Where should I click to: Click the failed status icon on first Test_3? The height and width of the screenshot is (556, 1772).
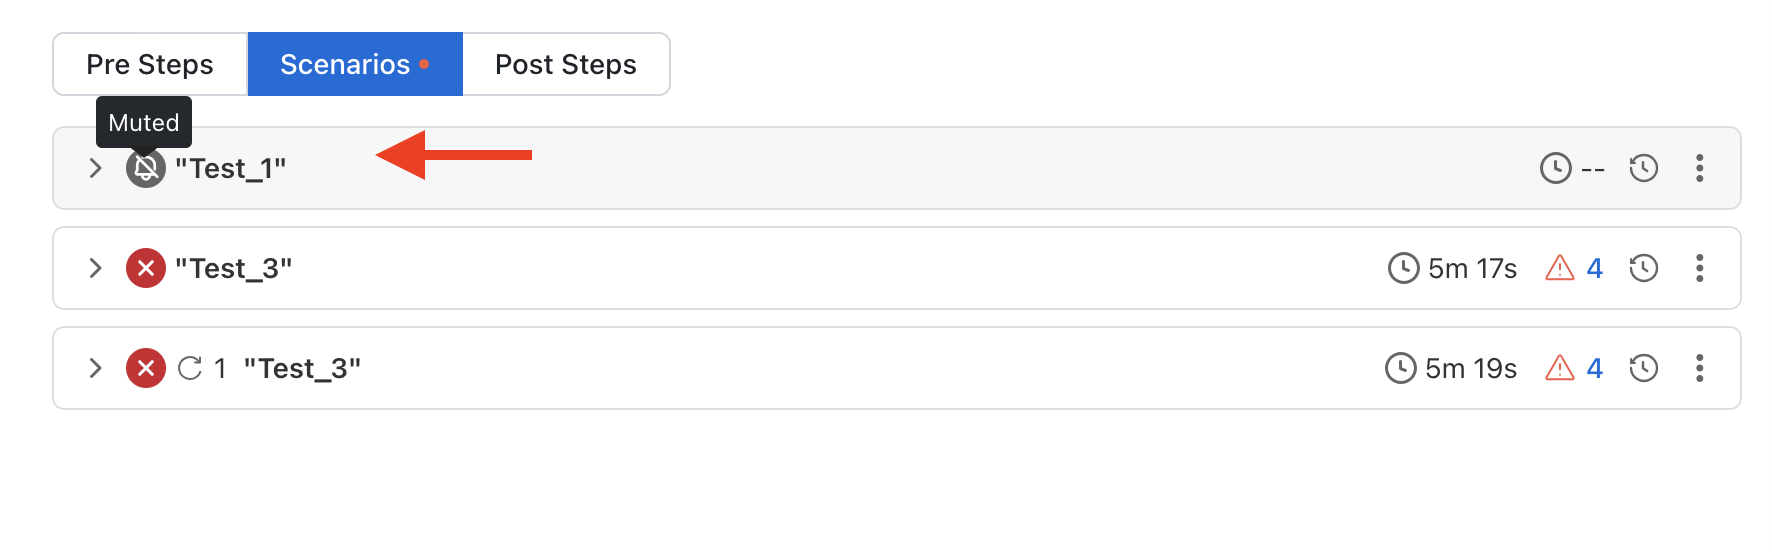pos(145,268)
